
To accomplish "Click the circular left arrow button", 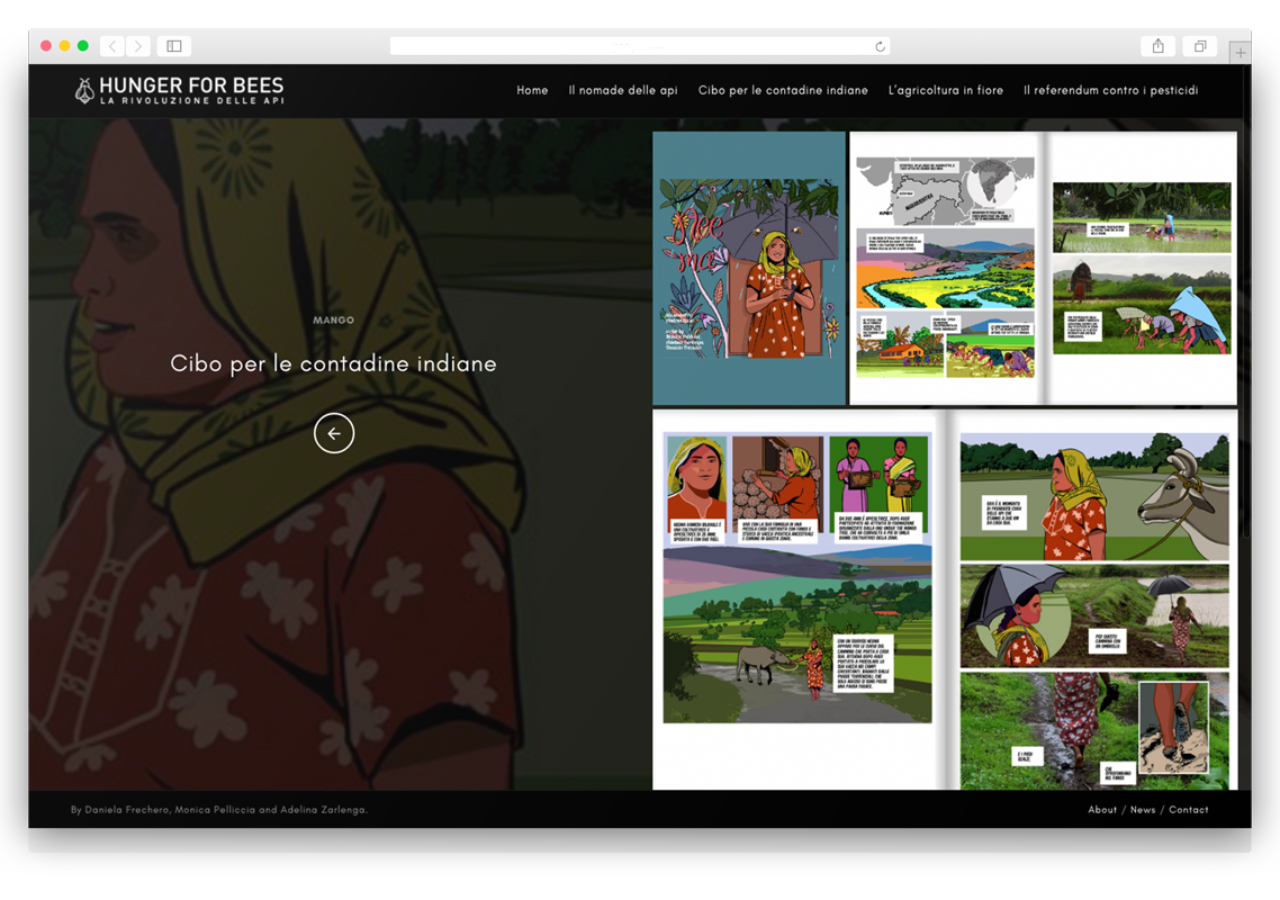I will pos(334,433).
